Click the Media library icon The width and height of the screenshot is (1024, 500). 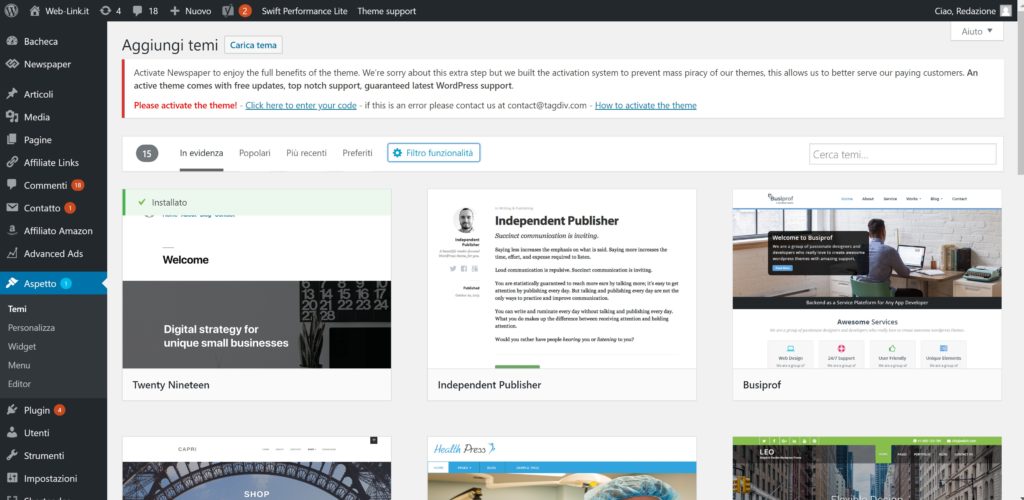click(x=12, y=117)
